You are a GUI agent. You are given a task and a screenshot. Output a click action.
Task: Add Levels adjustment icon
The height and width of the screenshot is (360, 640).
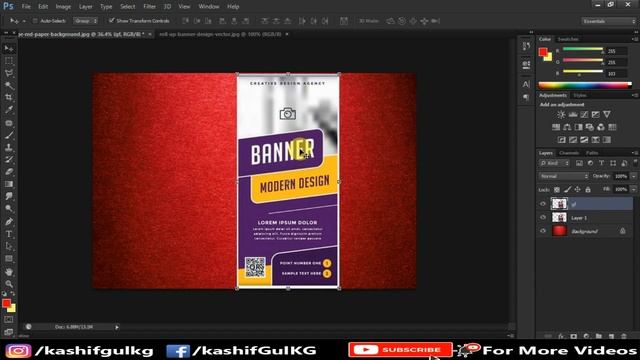[x=573, y=115]
